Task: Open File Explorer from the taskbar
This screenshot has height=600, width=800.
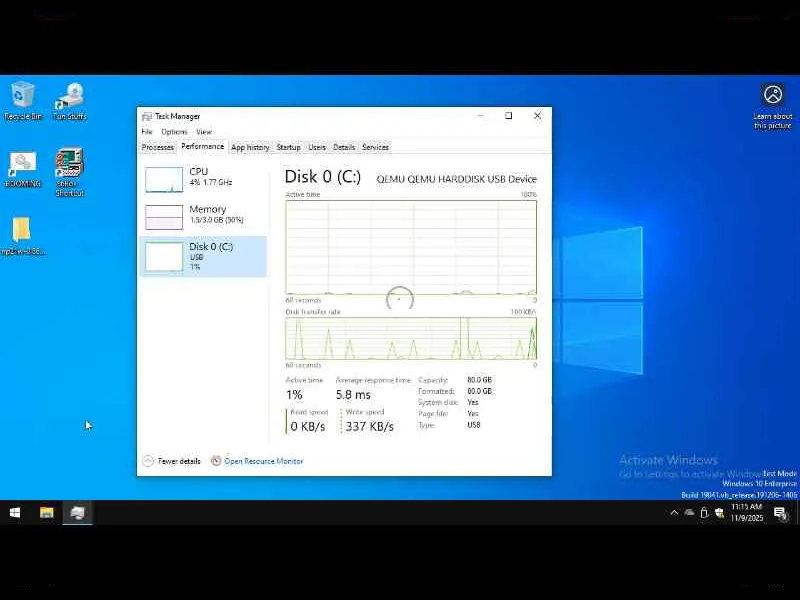Action: [46, 512]
